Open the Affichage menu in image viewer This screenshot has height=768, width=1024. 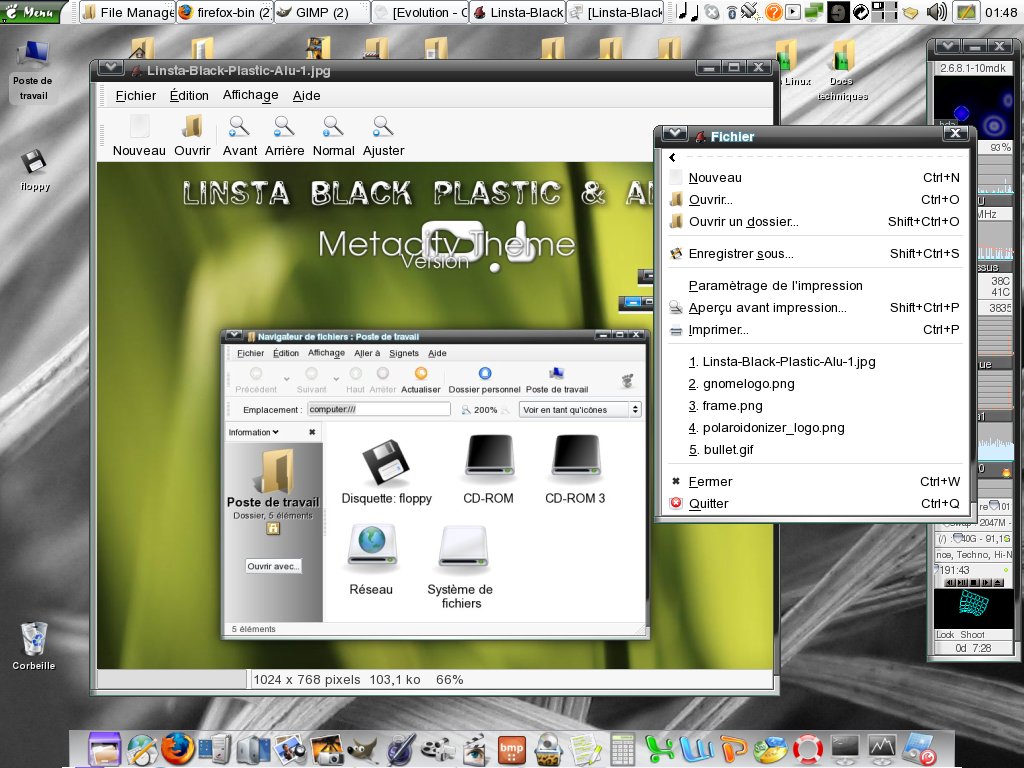click(x=251, y=95)
